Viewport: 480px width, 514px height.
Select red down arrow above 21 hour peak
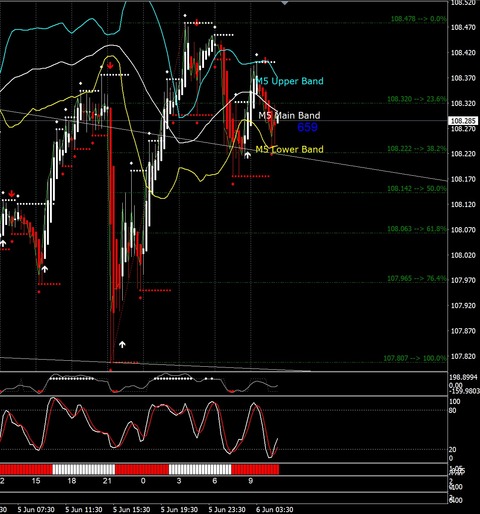pos(110,65)
